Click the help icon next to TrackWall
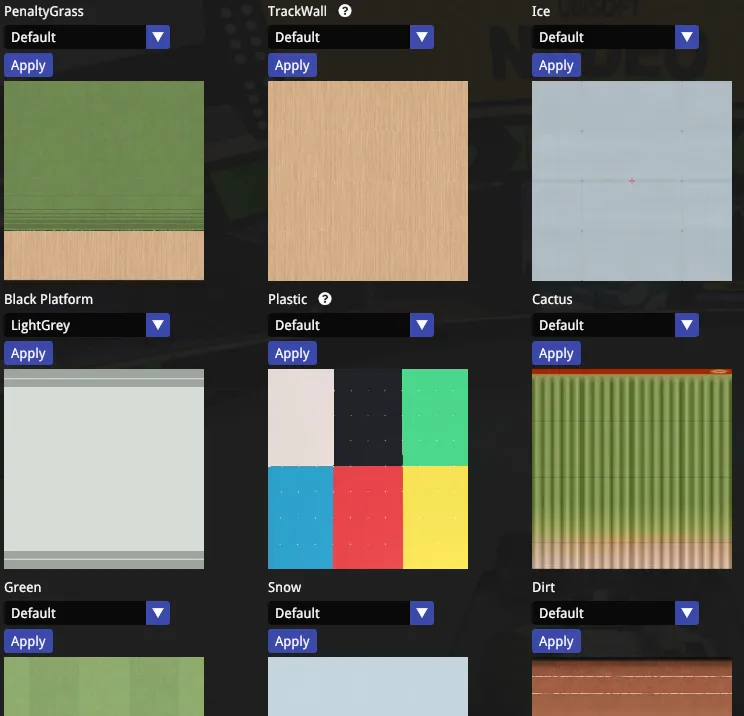This screenshot has height=716, width=744. click(x=346, y=11)
